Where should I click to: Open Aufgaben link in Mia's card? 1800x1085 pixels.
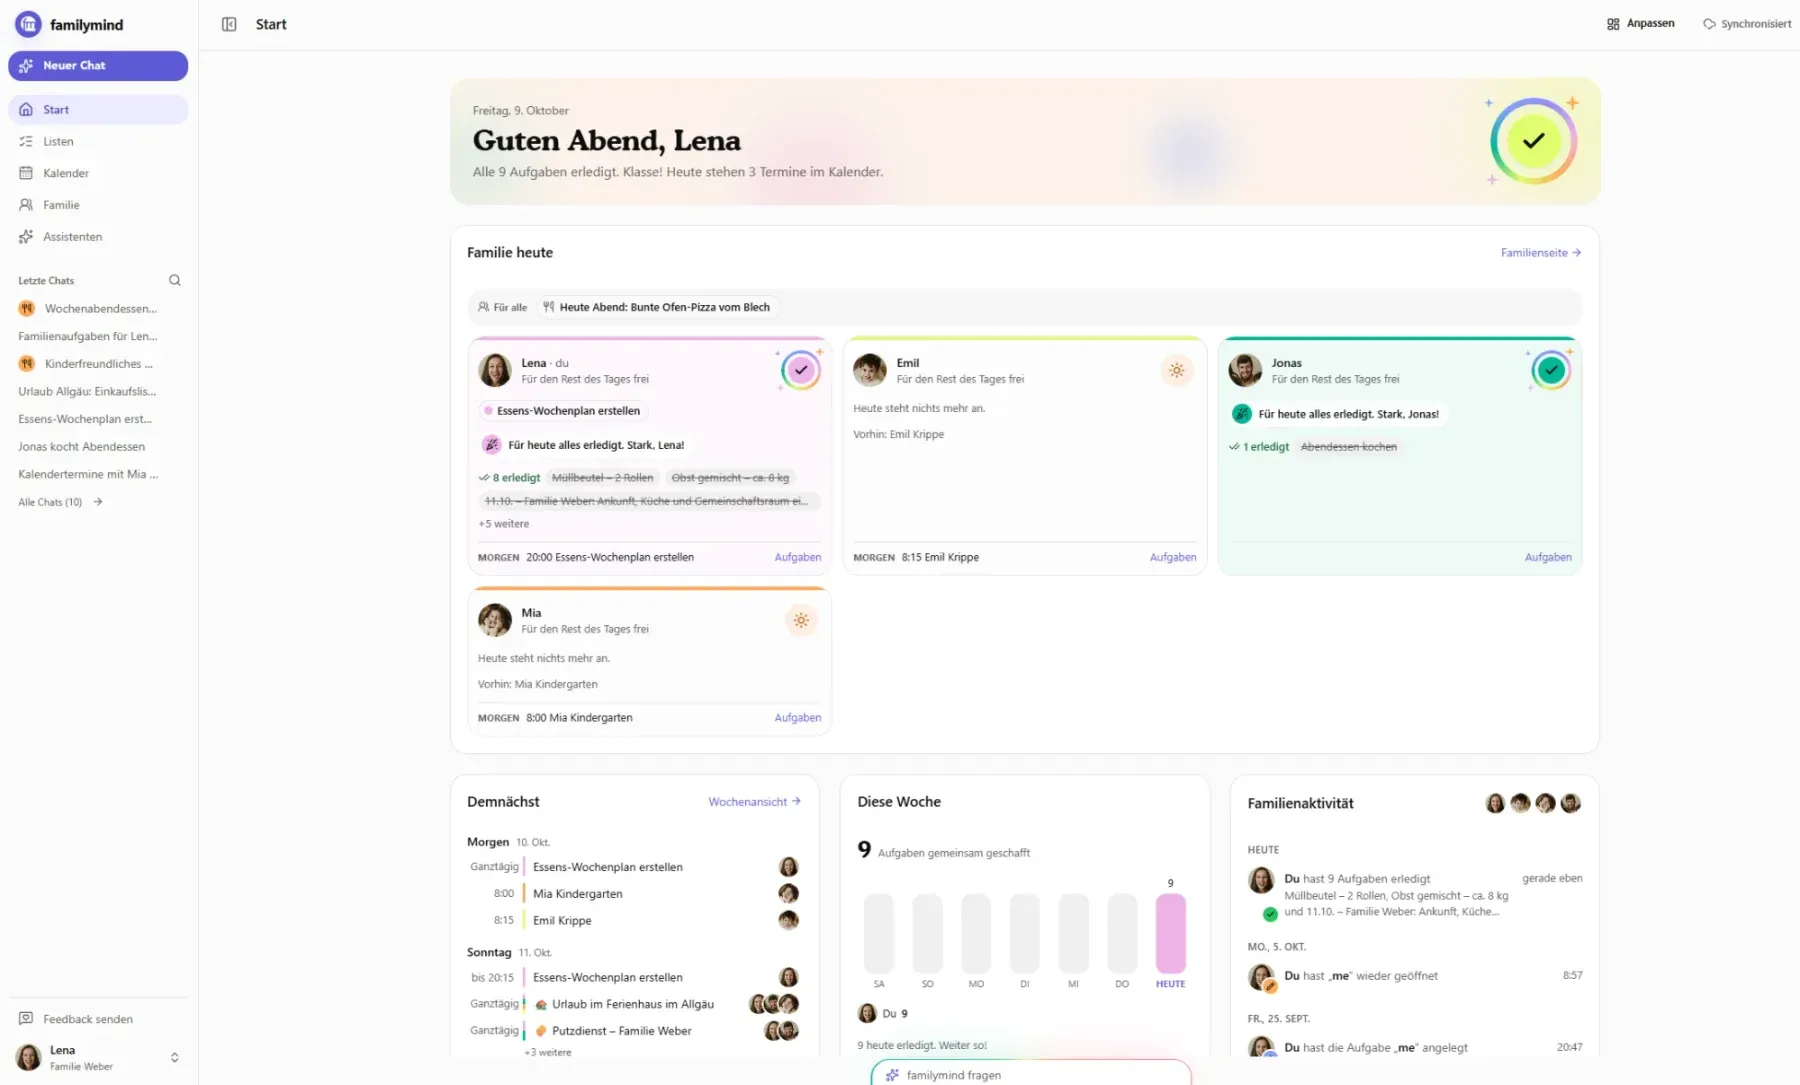pyautogui.click(x=798, y=718)
